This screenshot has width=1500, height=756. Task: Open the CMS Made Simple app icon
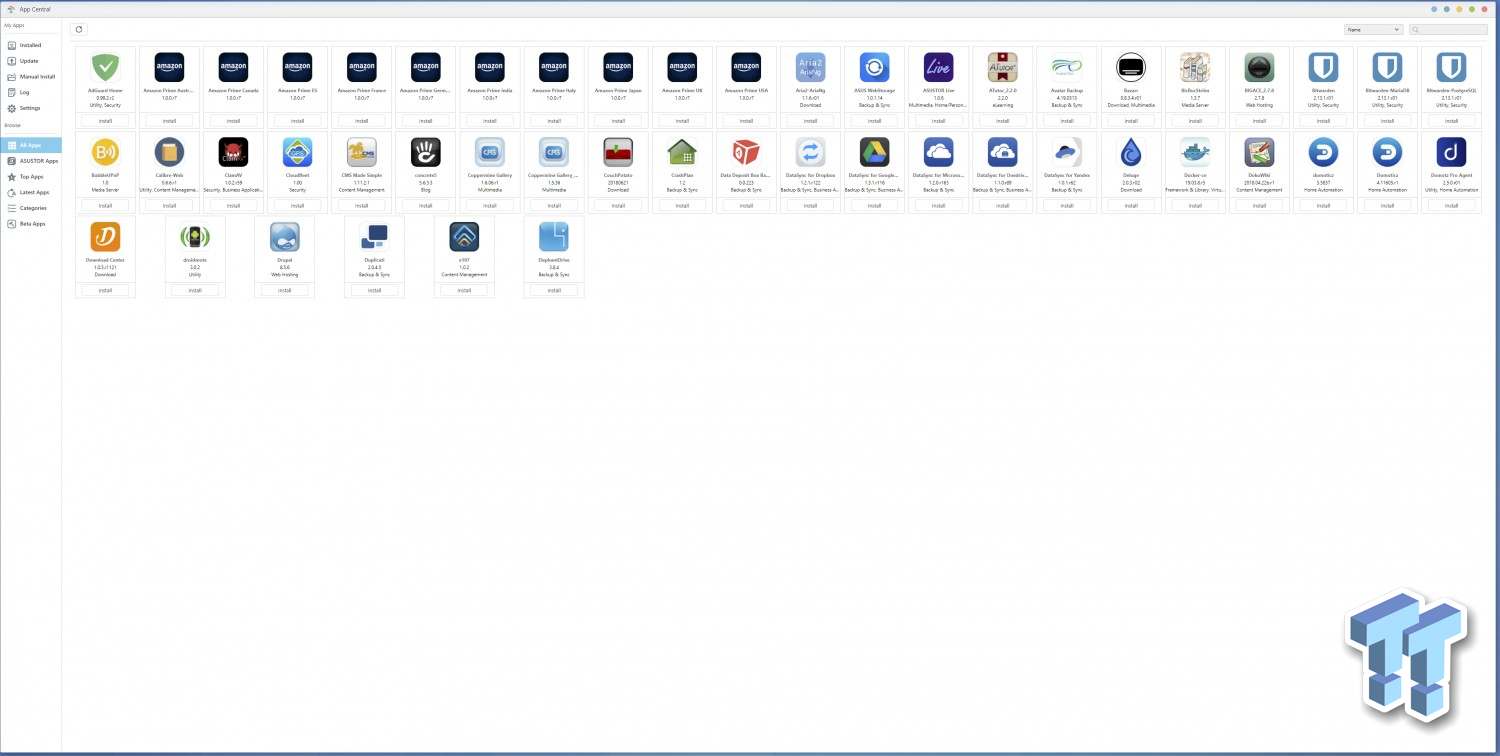tap(361, 152)
